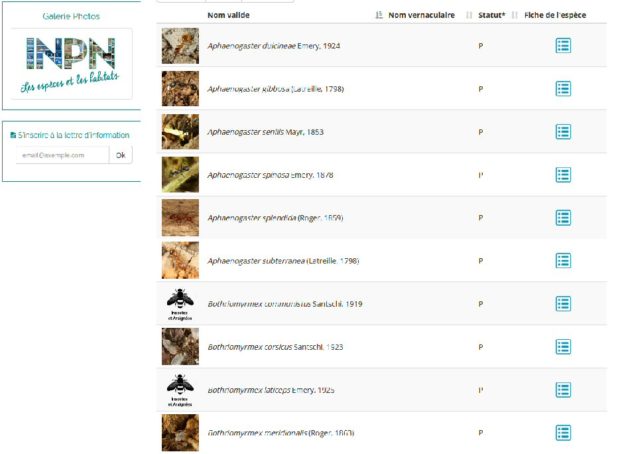Open species sheet icon for Aphaenogaster senilis
620x454 pixels.
click(563, 132)
